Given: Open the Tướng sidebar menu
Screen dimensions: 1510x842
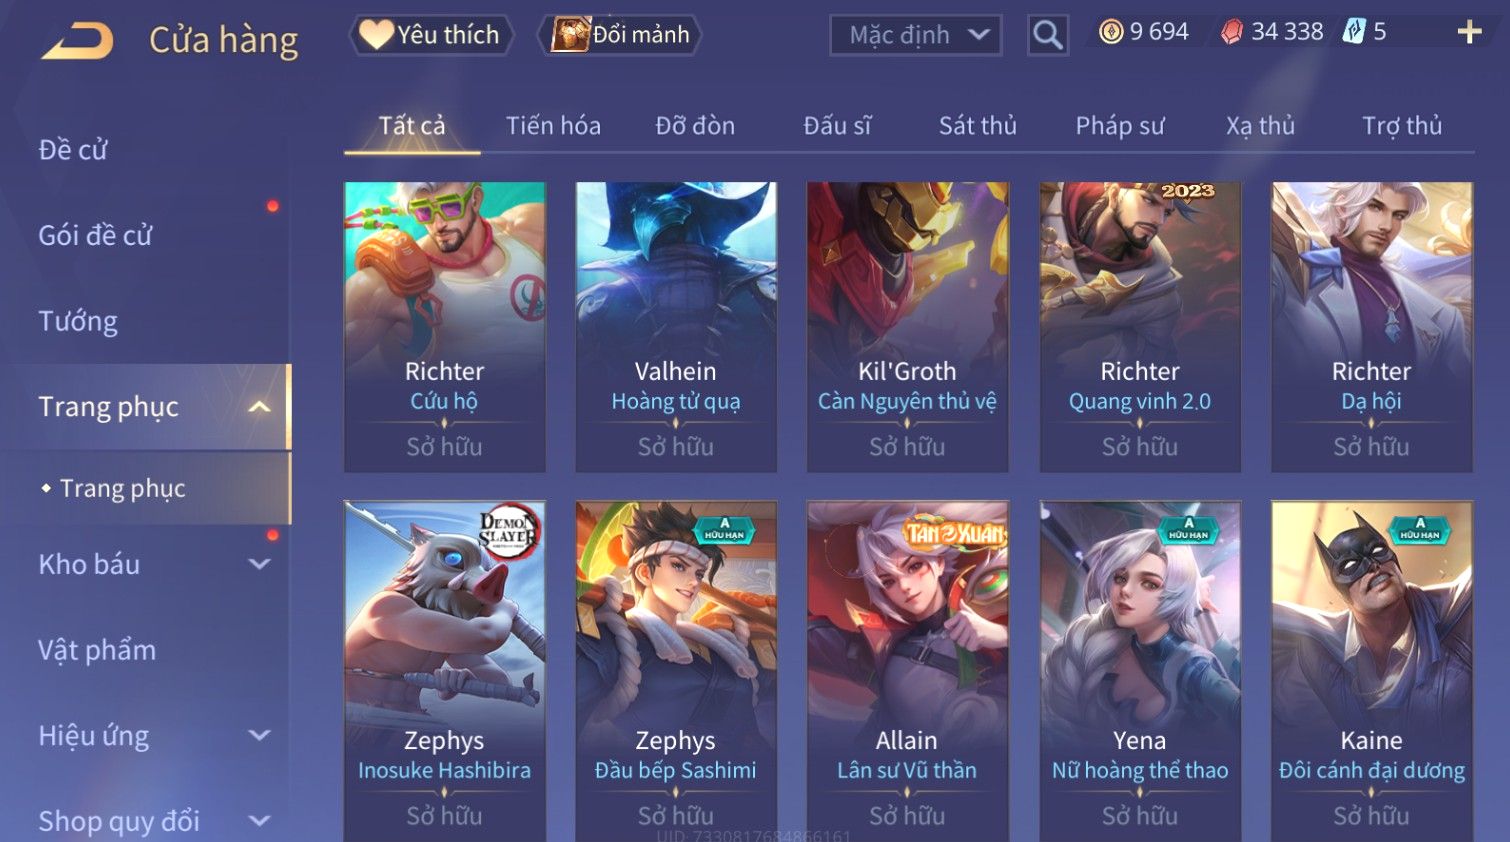Looking at the screenshot, I should point(78,321).
